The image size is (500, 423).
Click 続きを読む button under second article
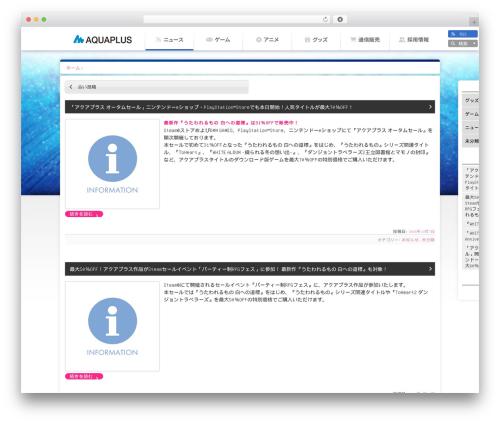tap(84, 376)
